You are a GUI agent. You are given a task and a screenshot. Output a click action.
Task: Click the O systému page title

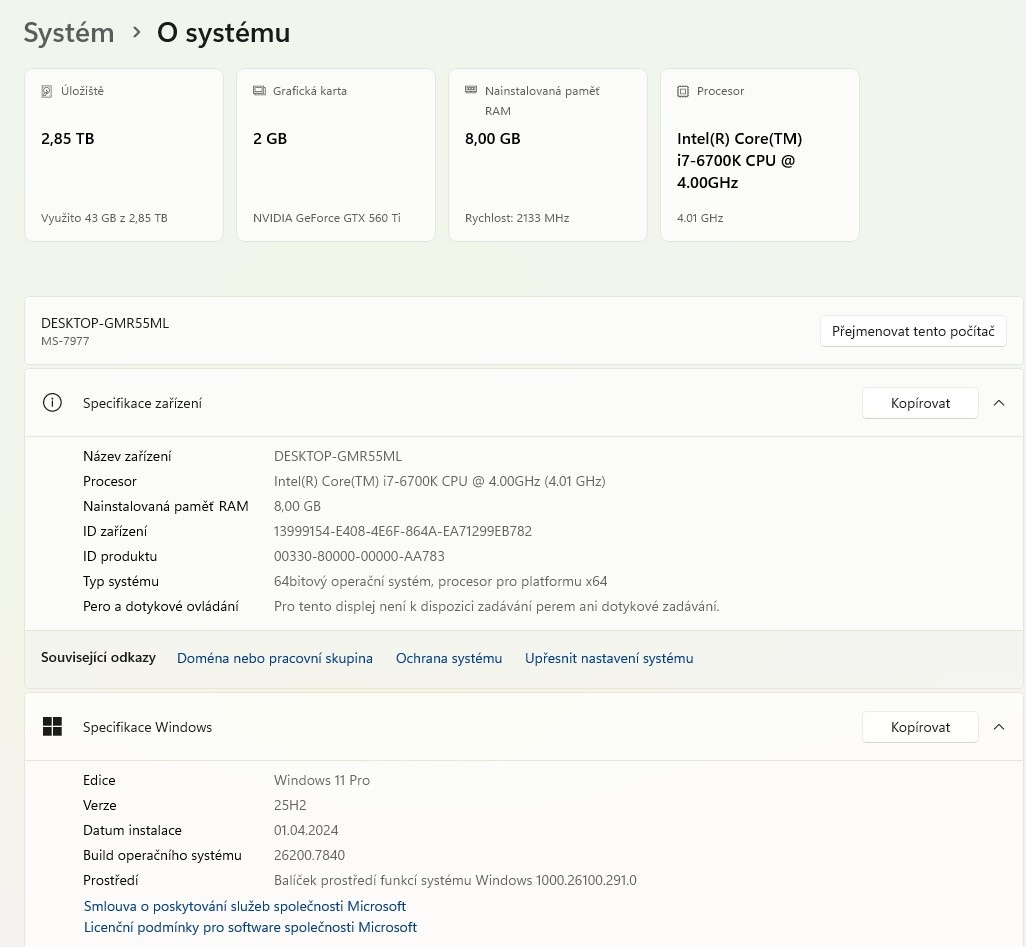tap(223, 33)
